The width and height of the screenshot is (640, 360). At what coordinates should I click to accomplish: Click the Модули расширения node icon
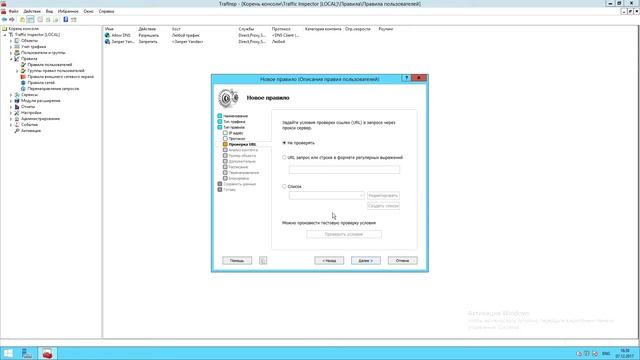click(17, 100)
